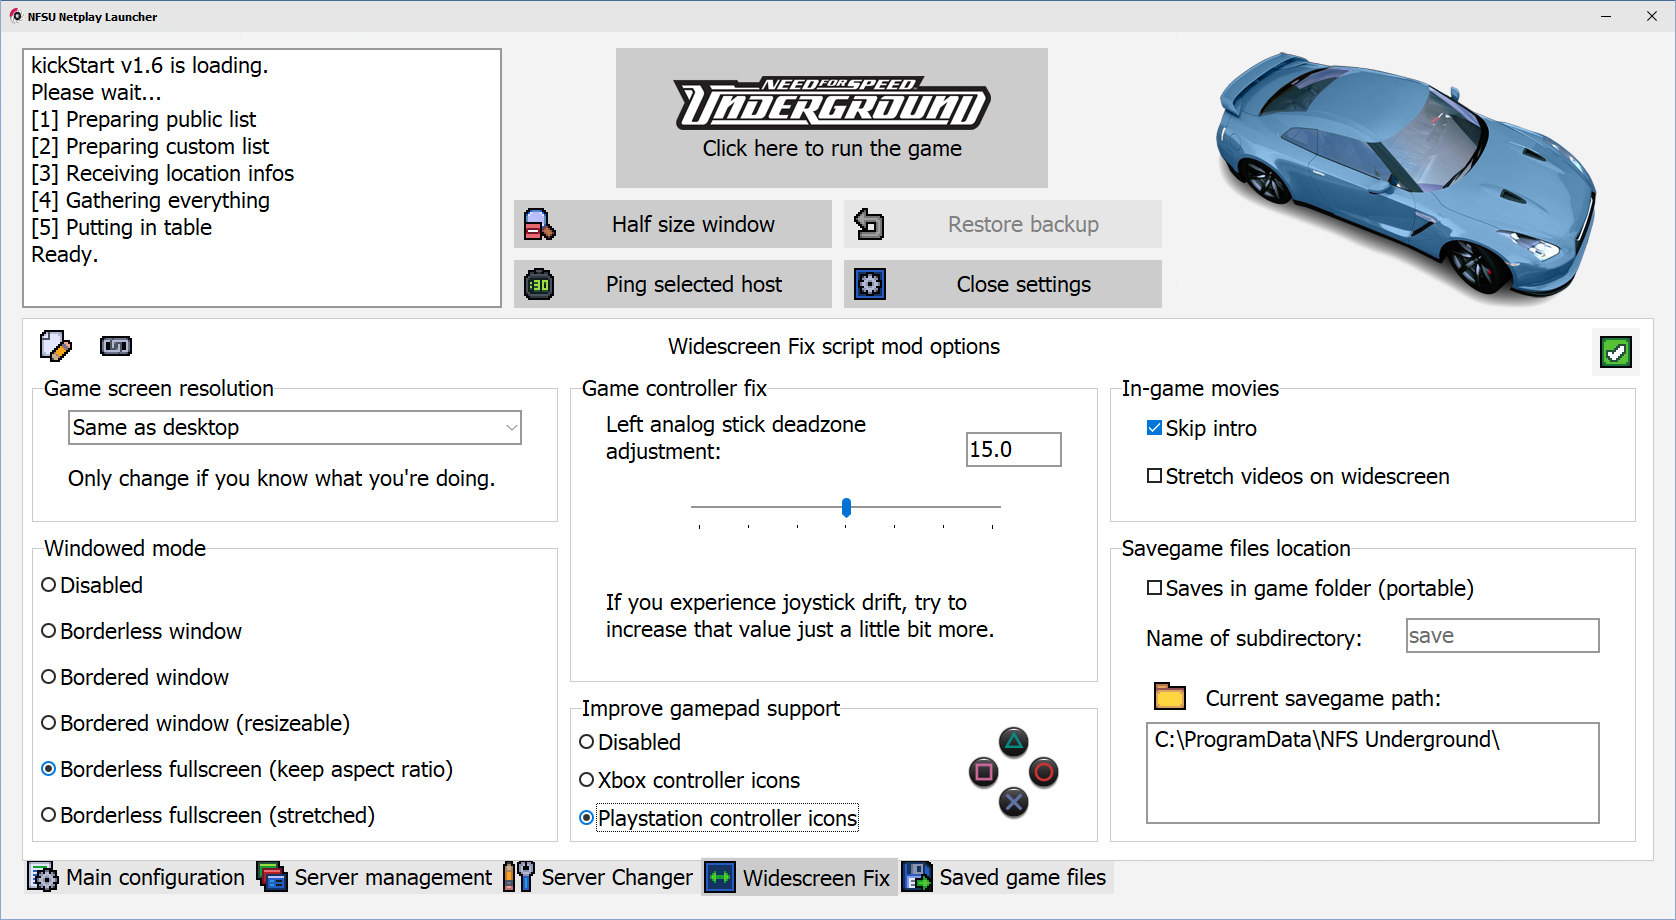
Task: Click the current savegame path box
Action: [x=1373, y=773]
